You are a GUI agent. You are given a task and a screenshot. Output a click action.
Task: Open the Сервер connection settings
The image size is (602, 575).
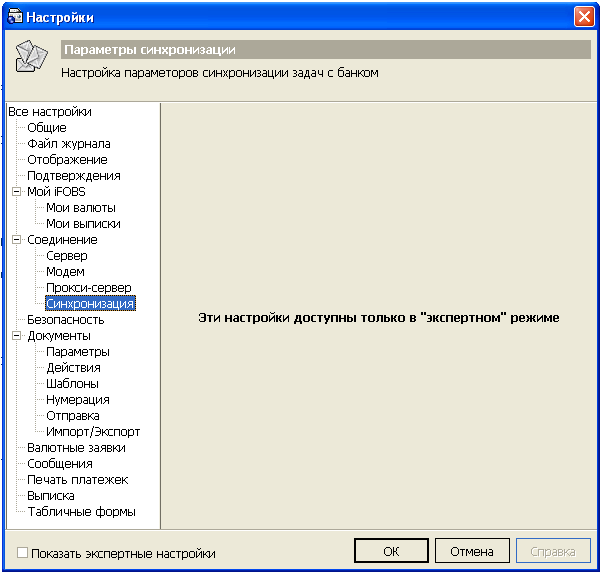(x=67, y=256)
